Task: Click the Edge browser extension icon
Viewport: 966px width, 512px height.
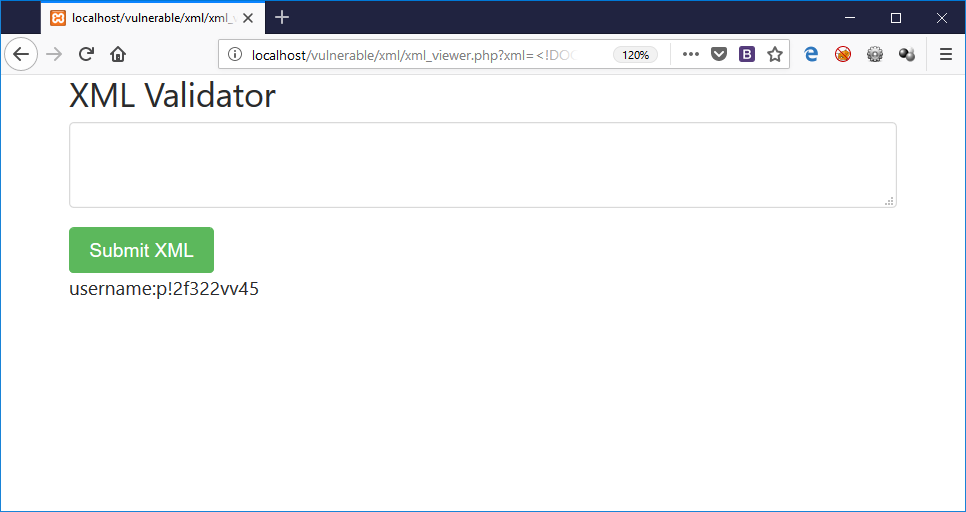Action: click(811, 55)
